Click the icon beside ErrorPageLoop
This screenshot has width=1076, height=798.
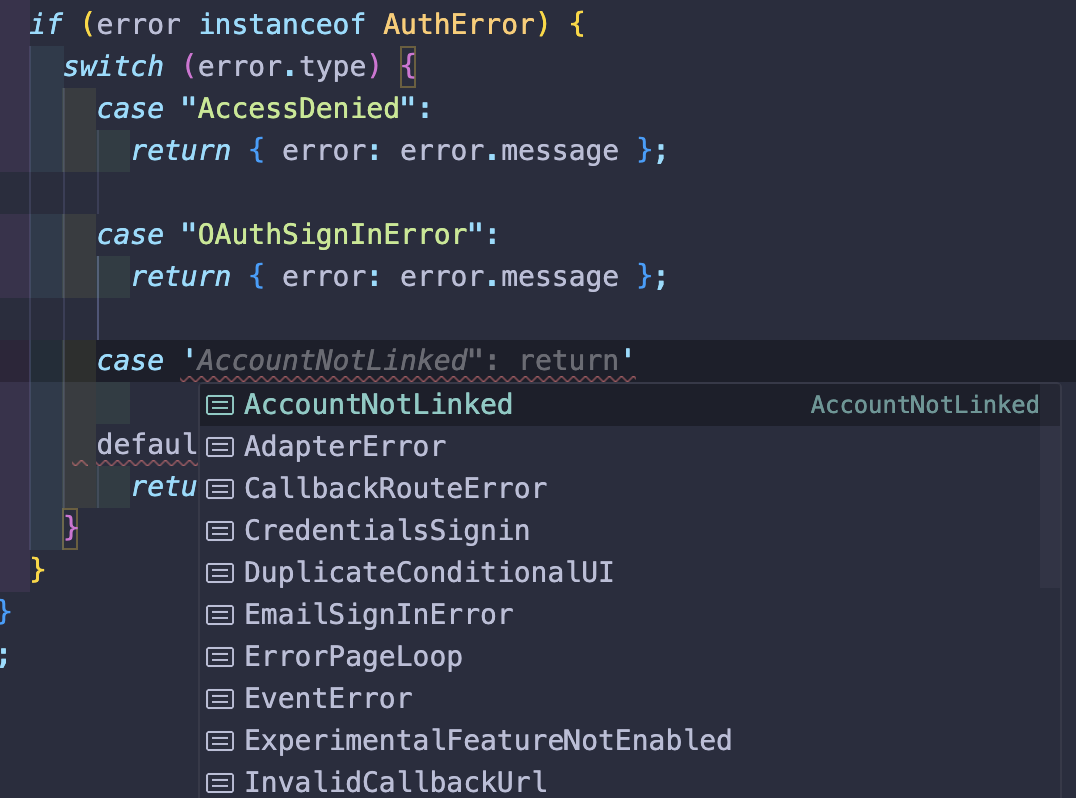220,657
